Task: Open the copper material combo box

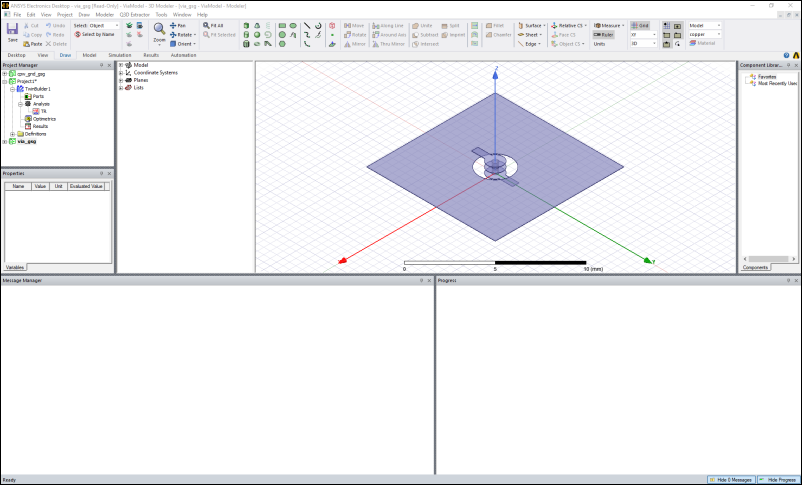Action: click(705, 34)
